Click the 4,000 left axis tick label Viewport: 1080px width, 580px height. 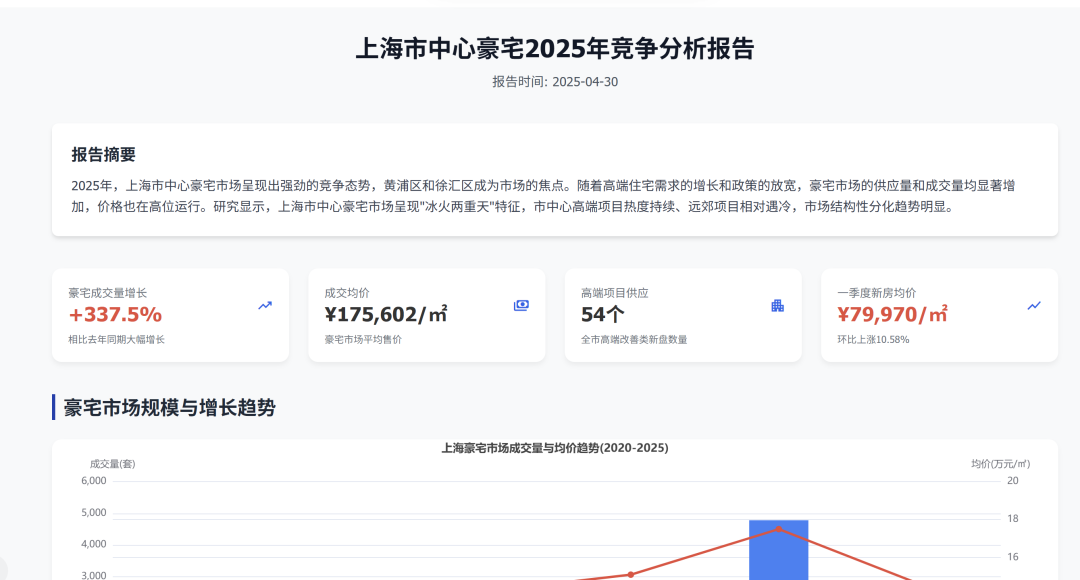(94, 544)
